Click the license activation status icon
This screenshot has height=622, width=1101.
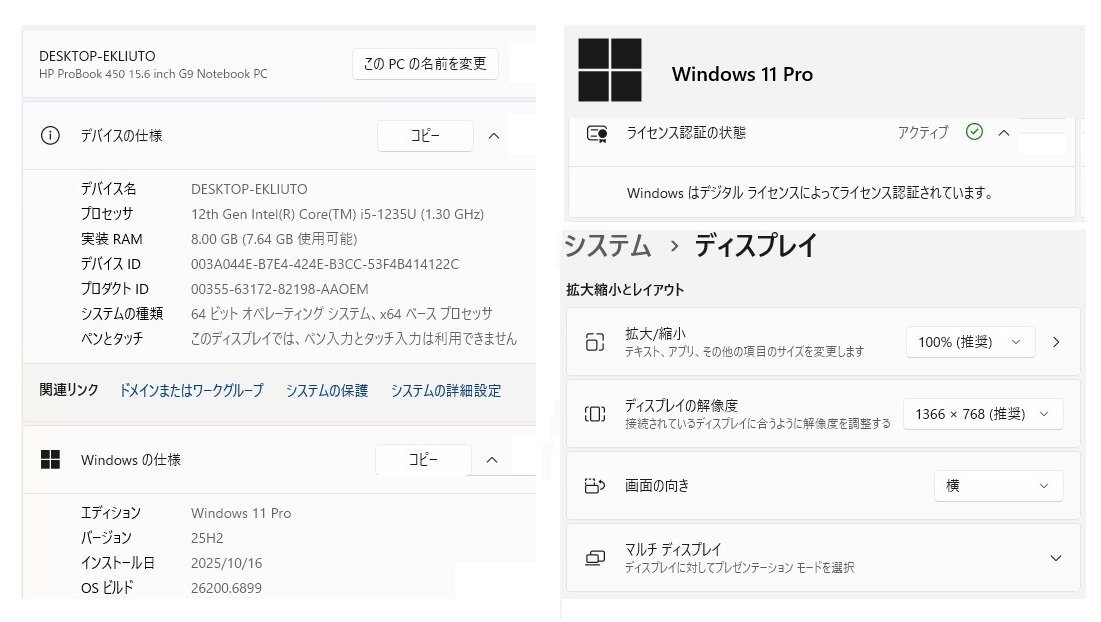[x=597, y=133]
